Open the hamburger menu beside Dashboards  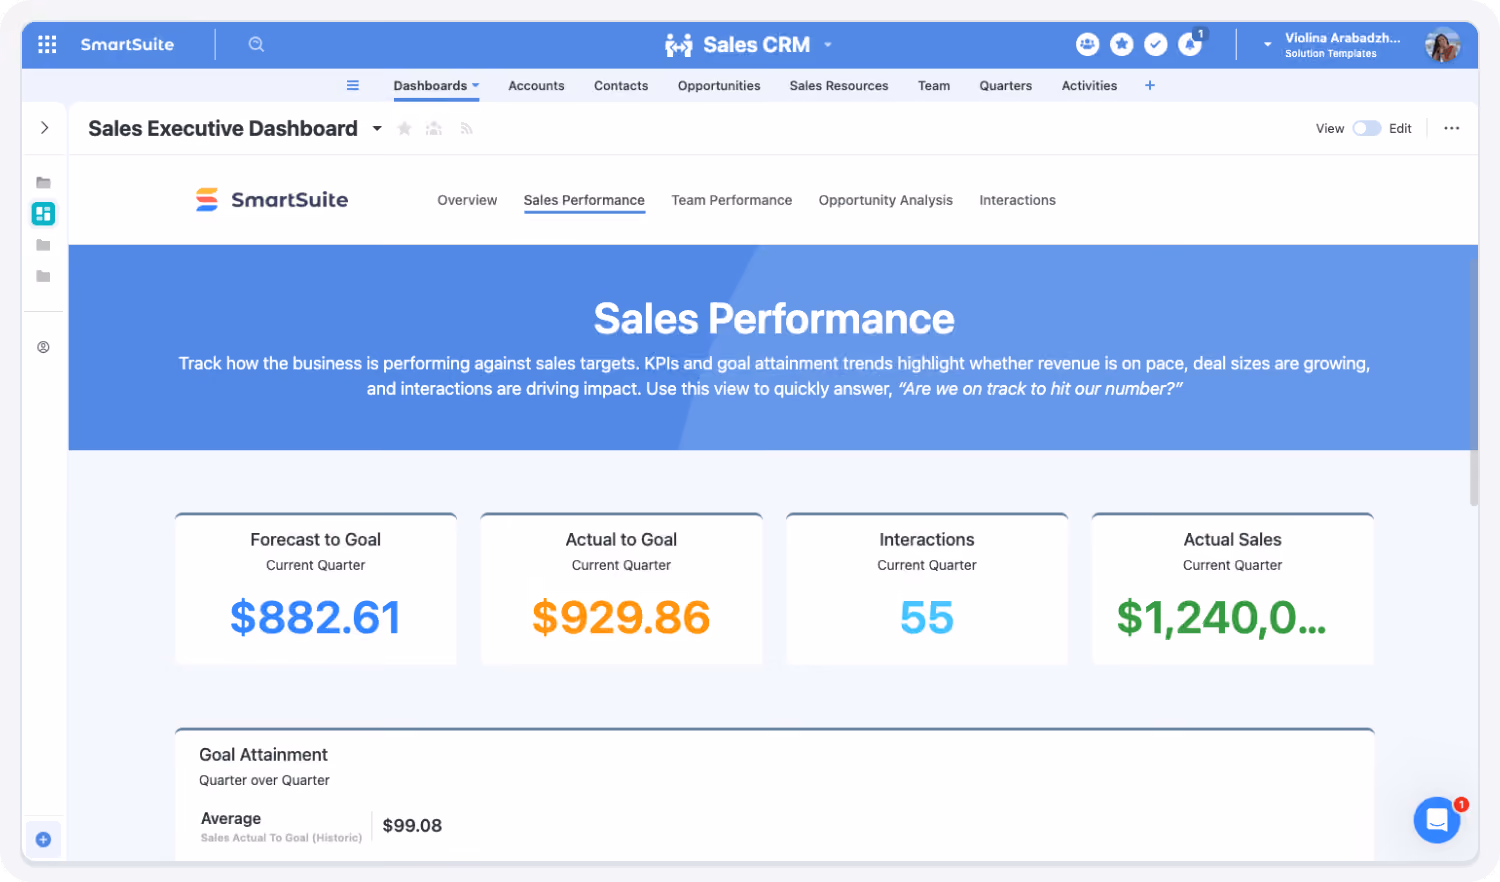pyautogui.click(x=353, y=86)
